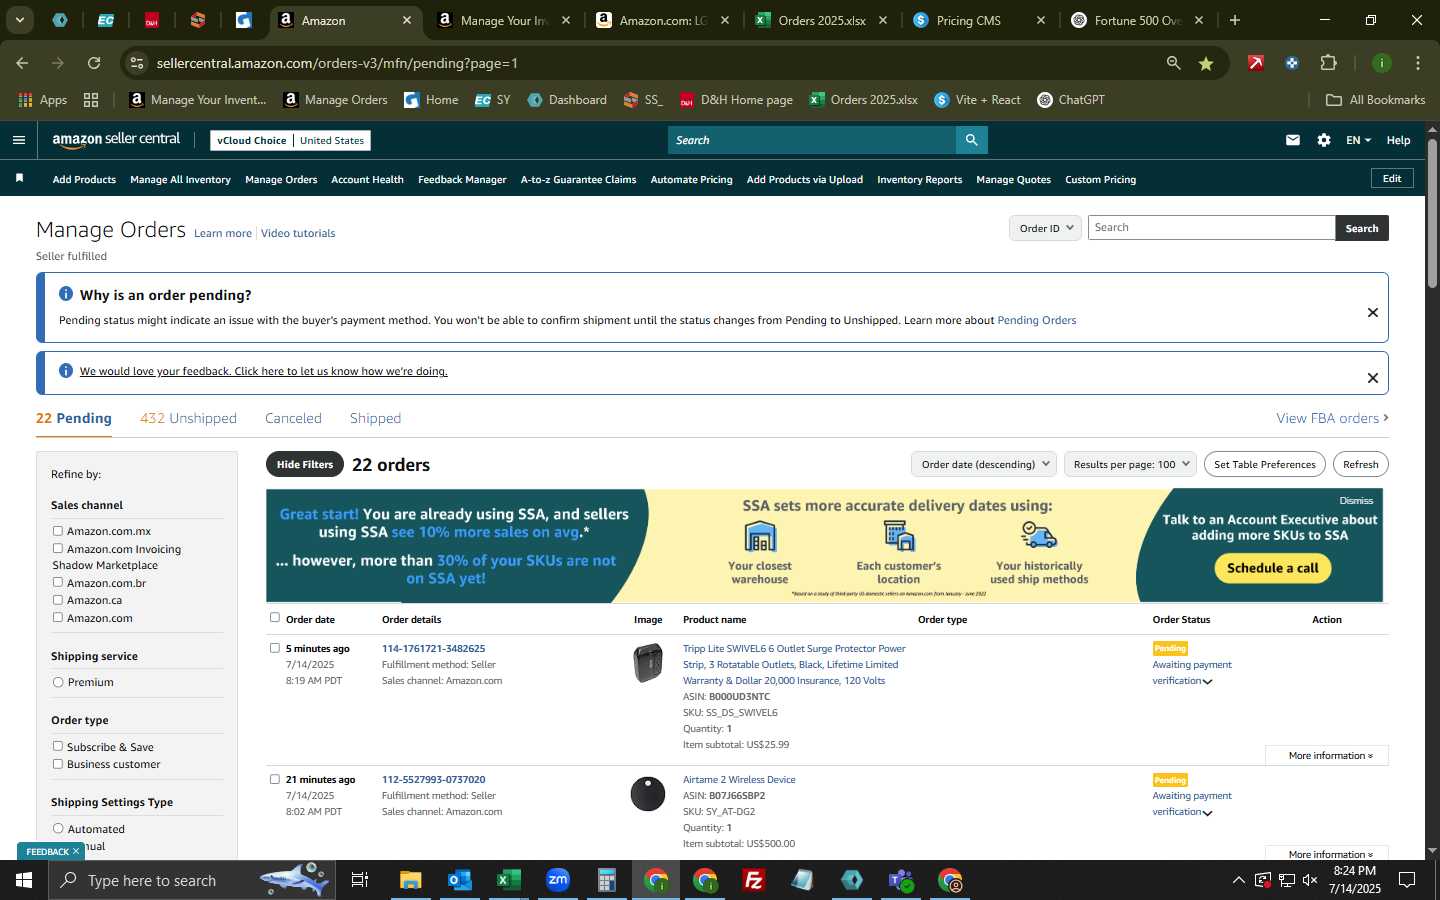The height and width of the screenshot is (900, 1440).
Task: Open the Order date (descending) sort dropdown
Action: (984, 464)
